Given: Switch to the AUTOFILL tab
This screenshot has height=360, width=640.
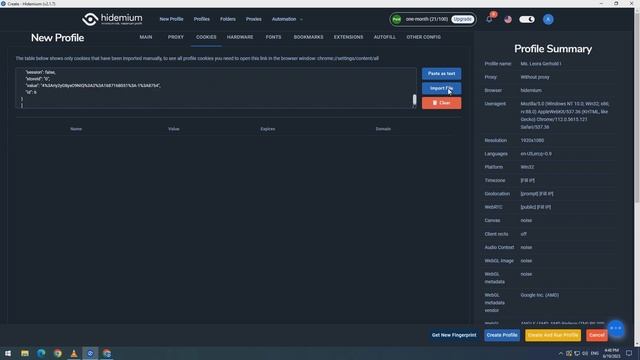Looking at the screenshot, I should pyautogui.click(x=384, y=37).
